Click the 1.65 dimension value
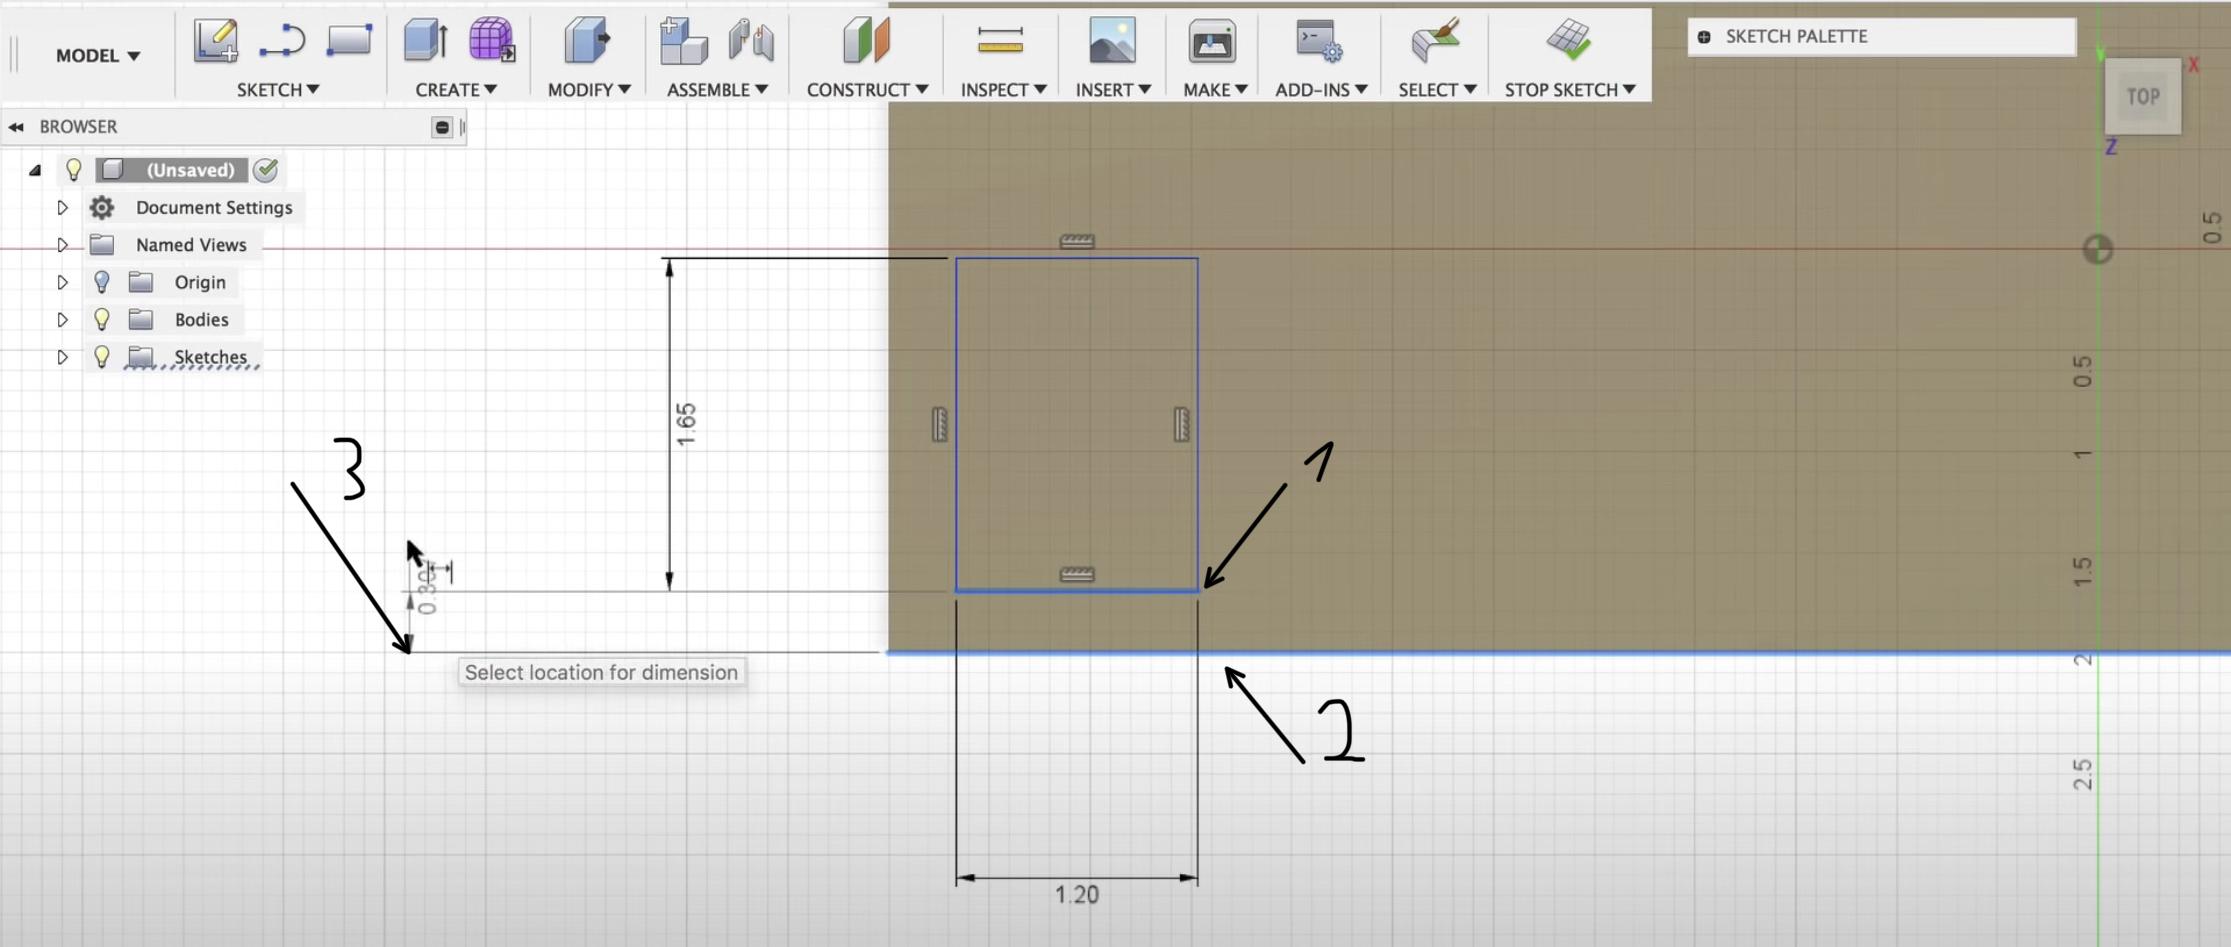This screenshot has width=2231, height=947. (686, 424)
